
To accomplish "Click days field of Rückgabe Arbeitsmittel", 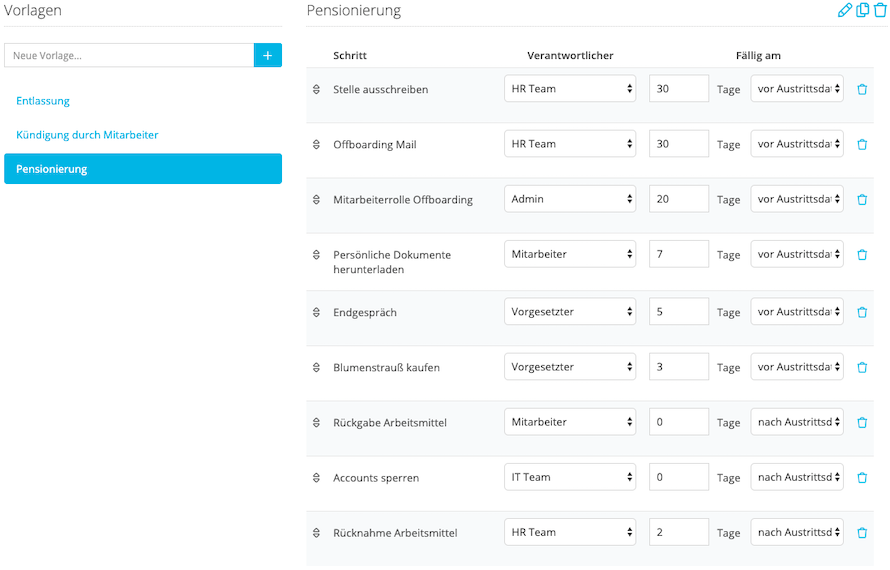I will 679,422.
